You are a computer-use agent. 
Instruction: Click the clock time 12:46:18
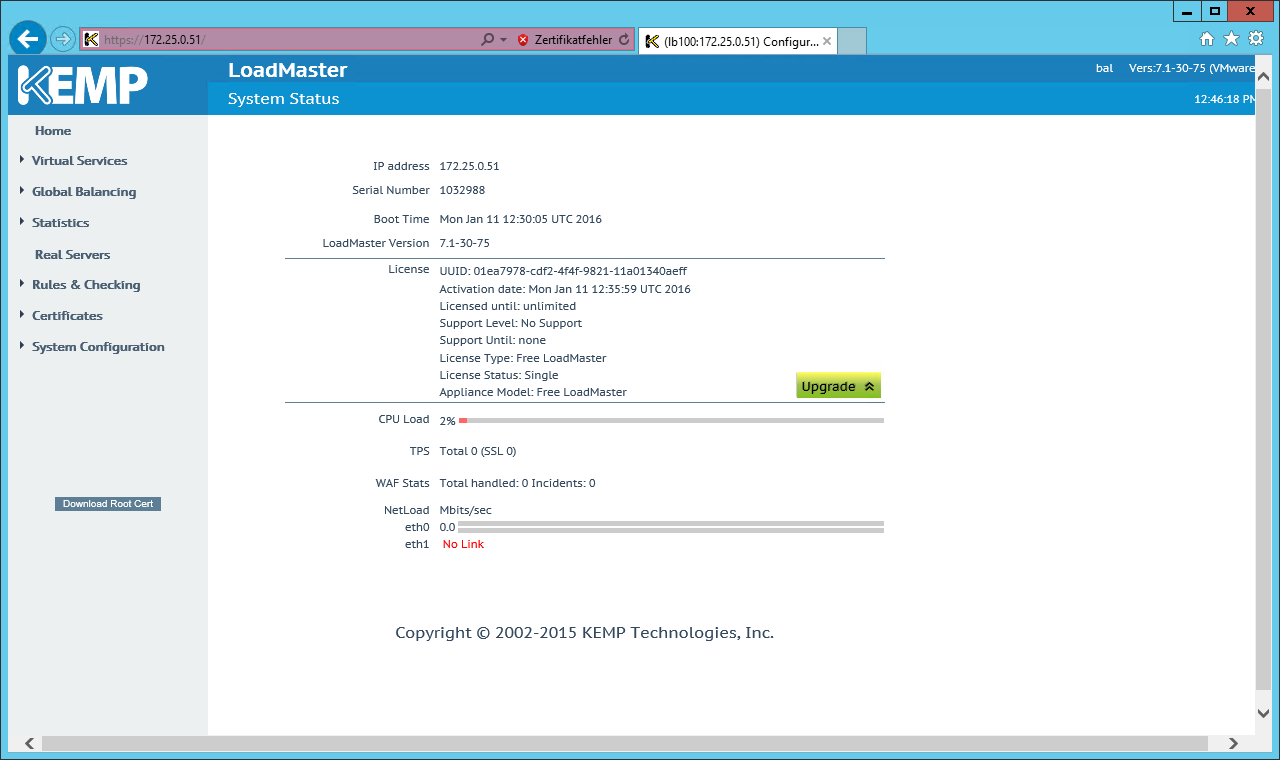(x=1225, y=100)
